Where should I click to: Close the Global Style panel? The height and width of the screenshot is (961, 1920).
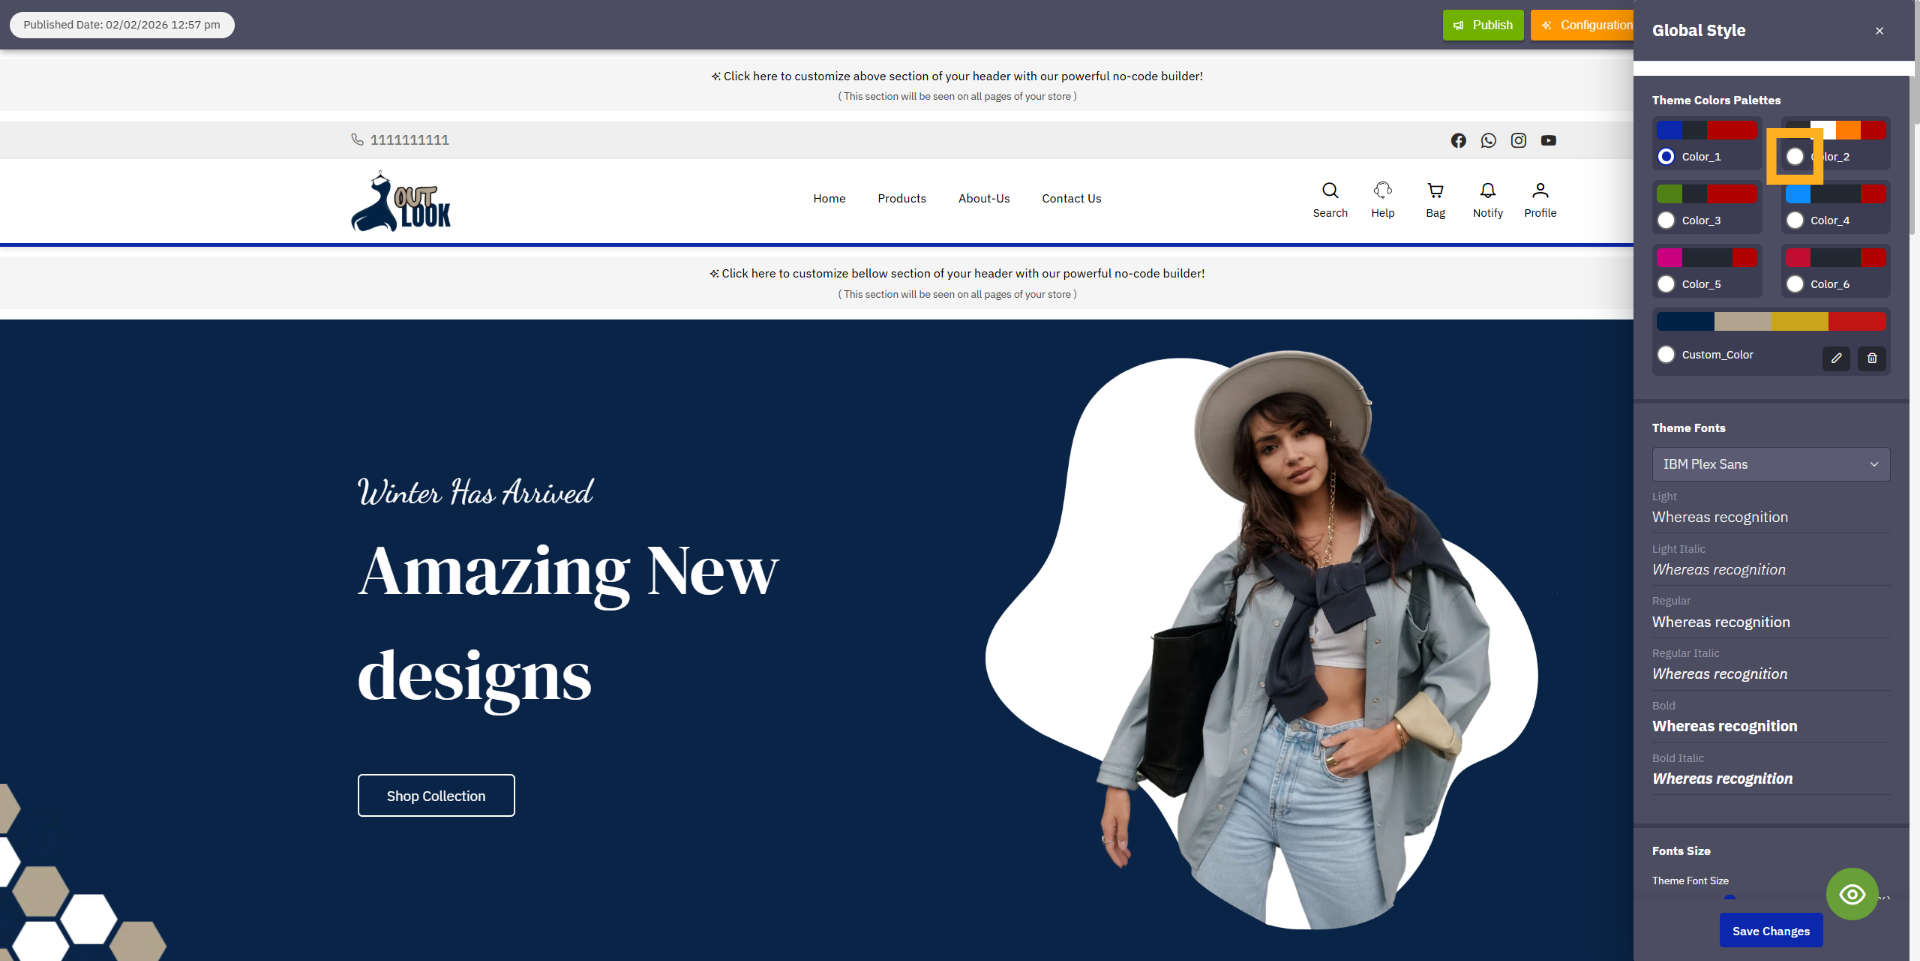tap(1879, 31)
